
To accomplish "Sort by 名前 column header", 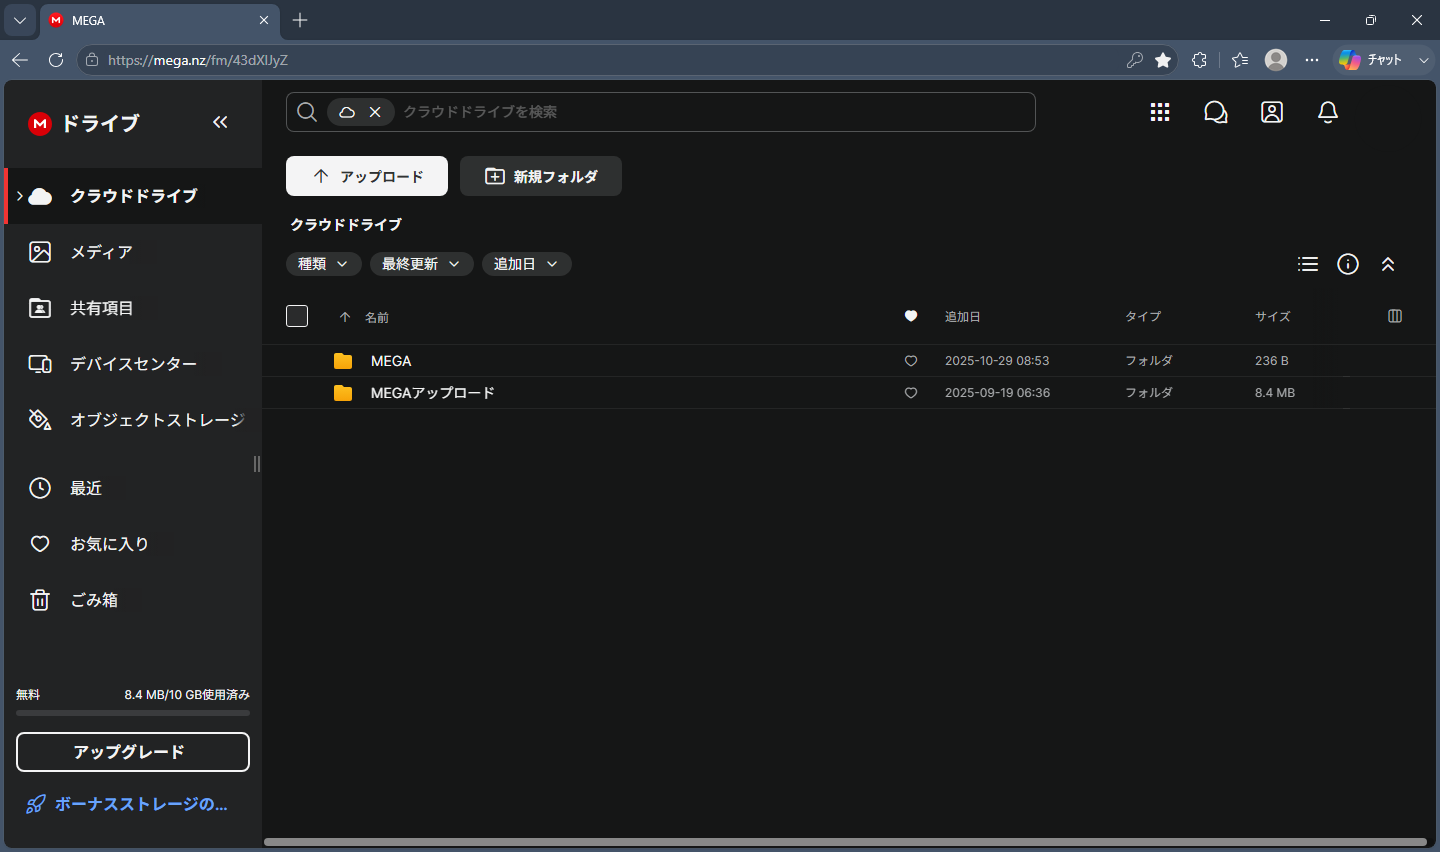I will (377, 317).
